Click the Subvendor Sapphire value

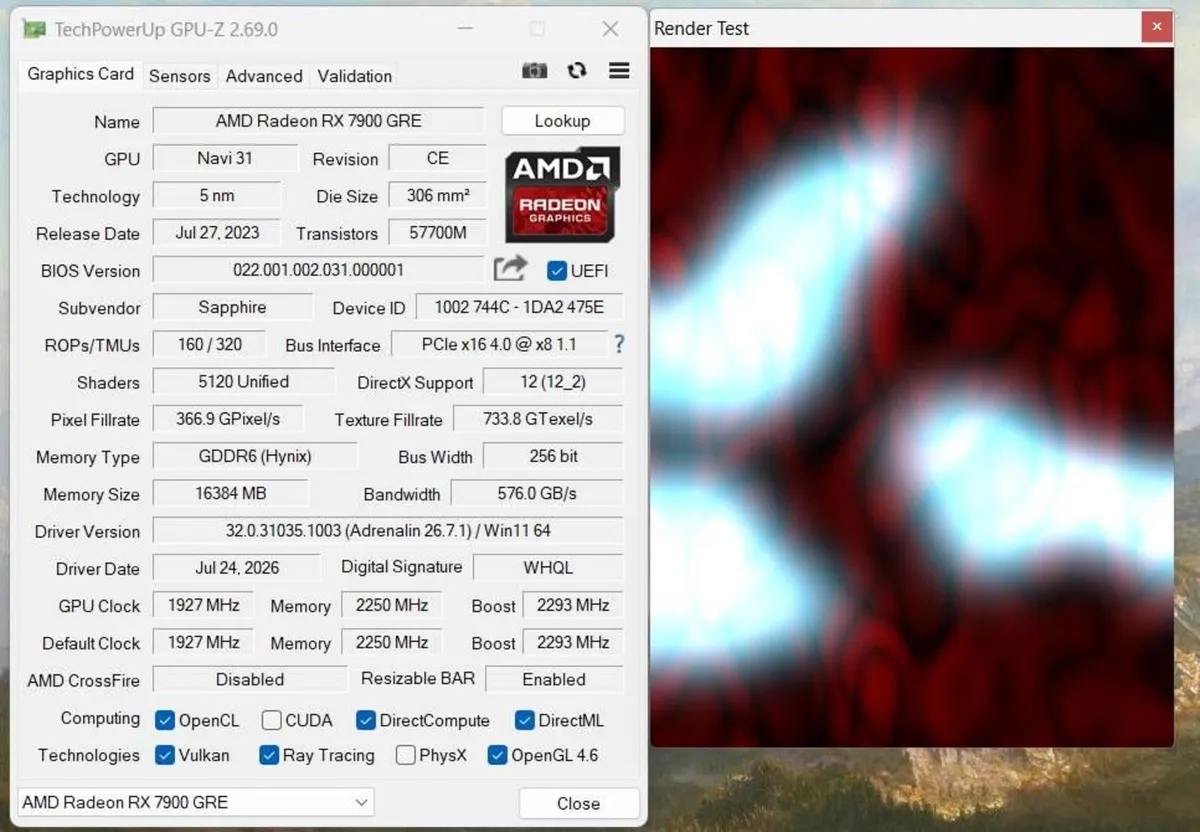(x=232, y=307)
